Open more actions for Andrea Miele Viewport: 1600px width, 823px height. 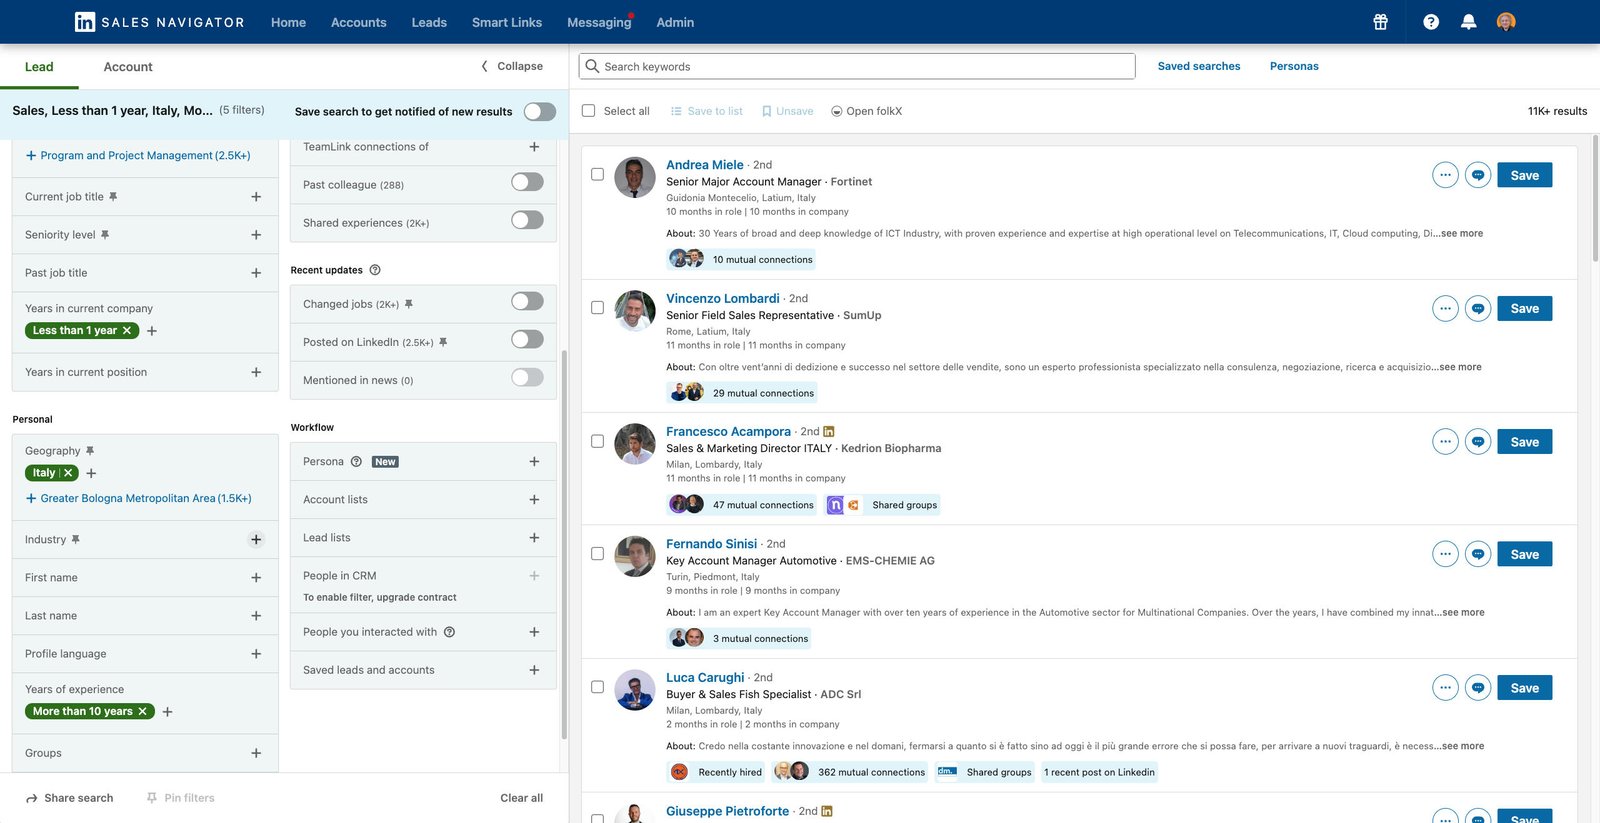pyautogui.click(x=1445, y=175)
